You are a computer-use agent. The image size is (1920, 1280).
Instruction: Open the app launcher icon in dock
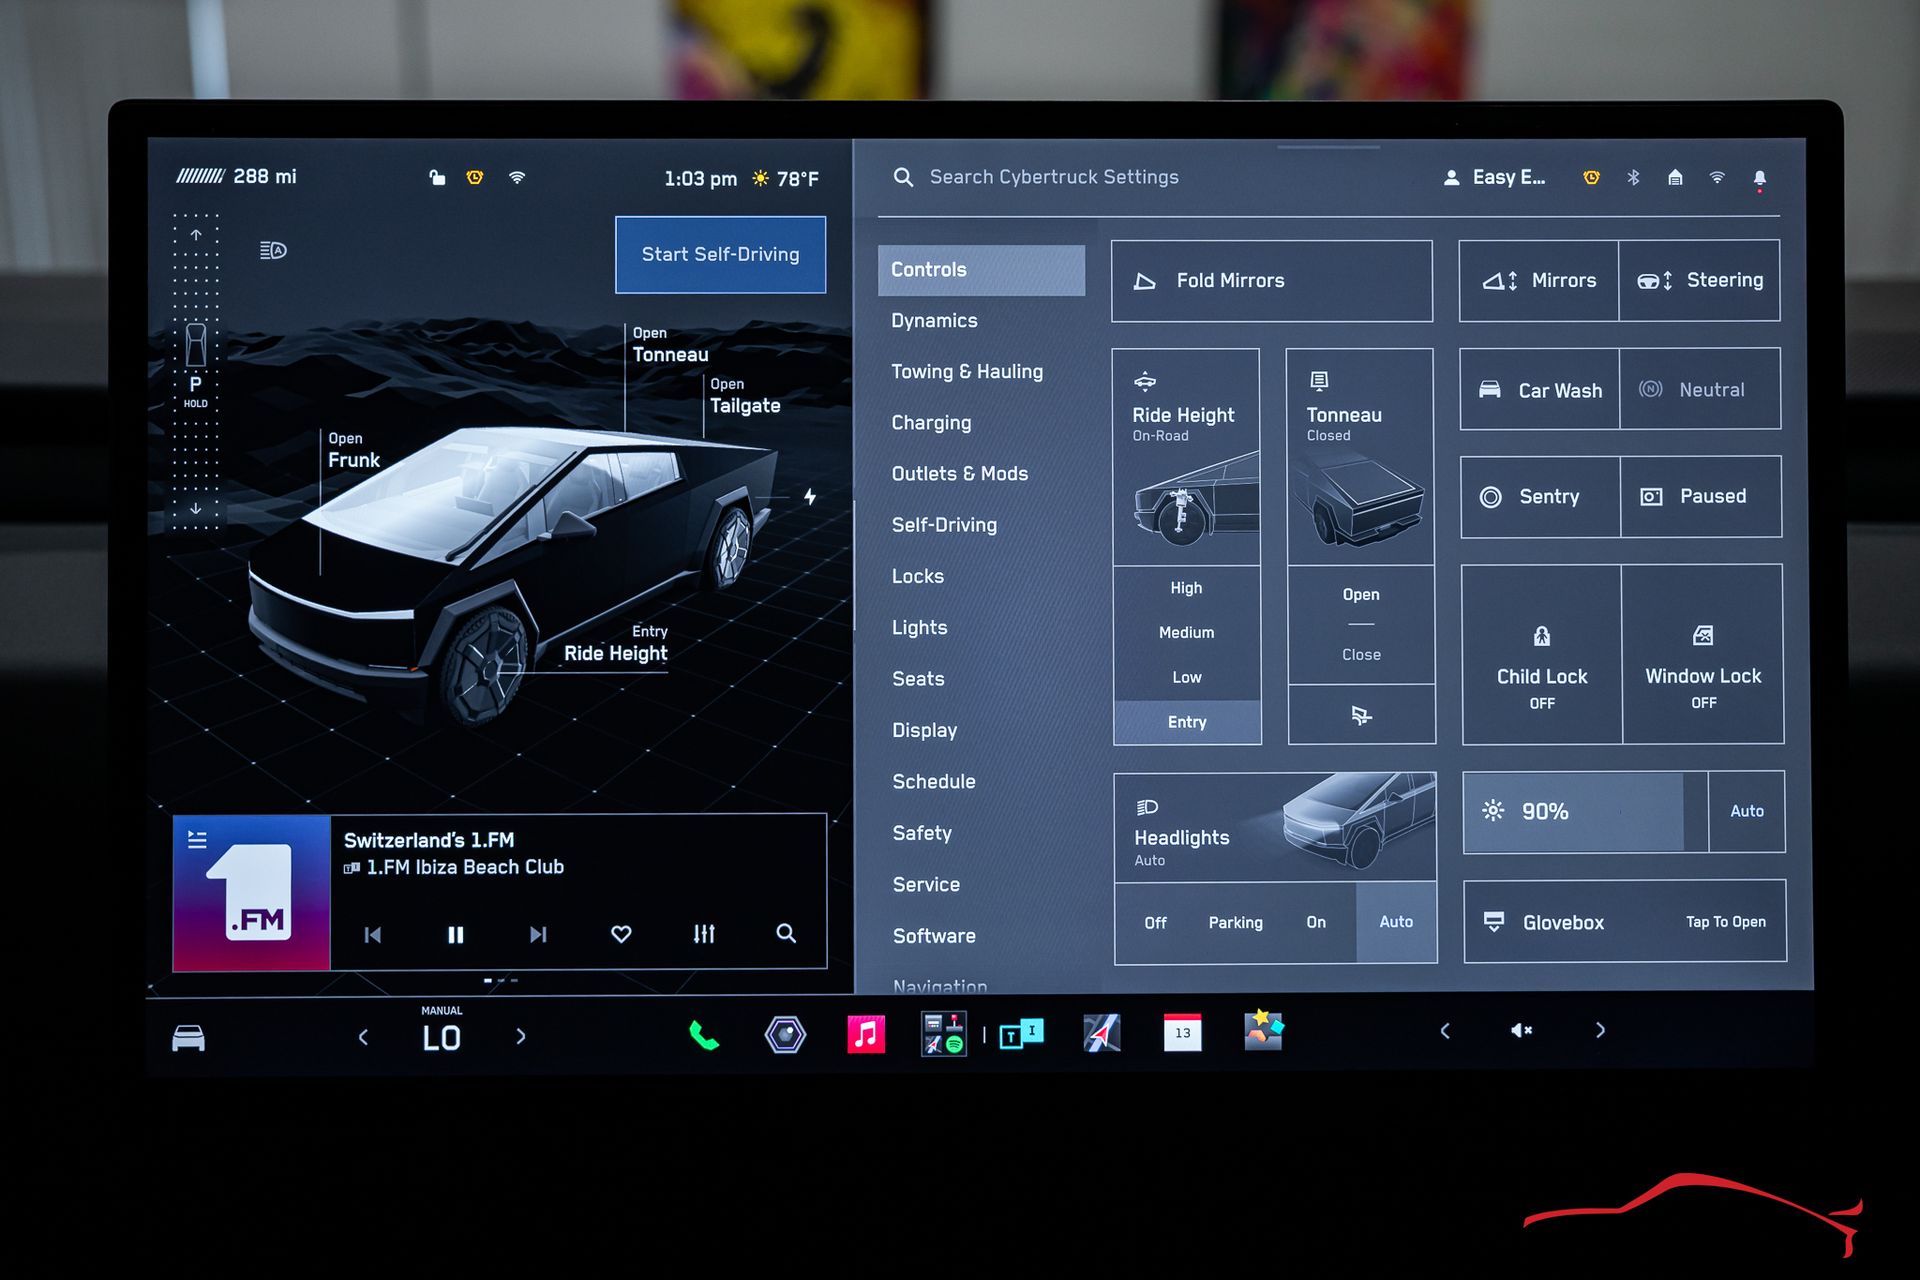pos(943,1034)
